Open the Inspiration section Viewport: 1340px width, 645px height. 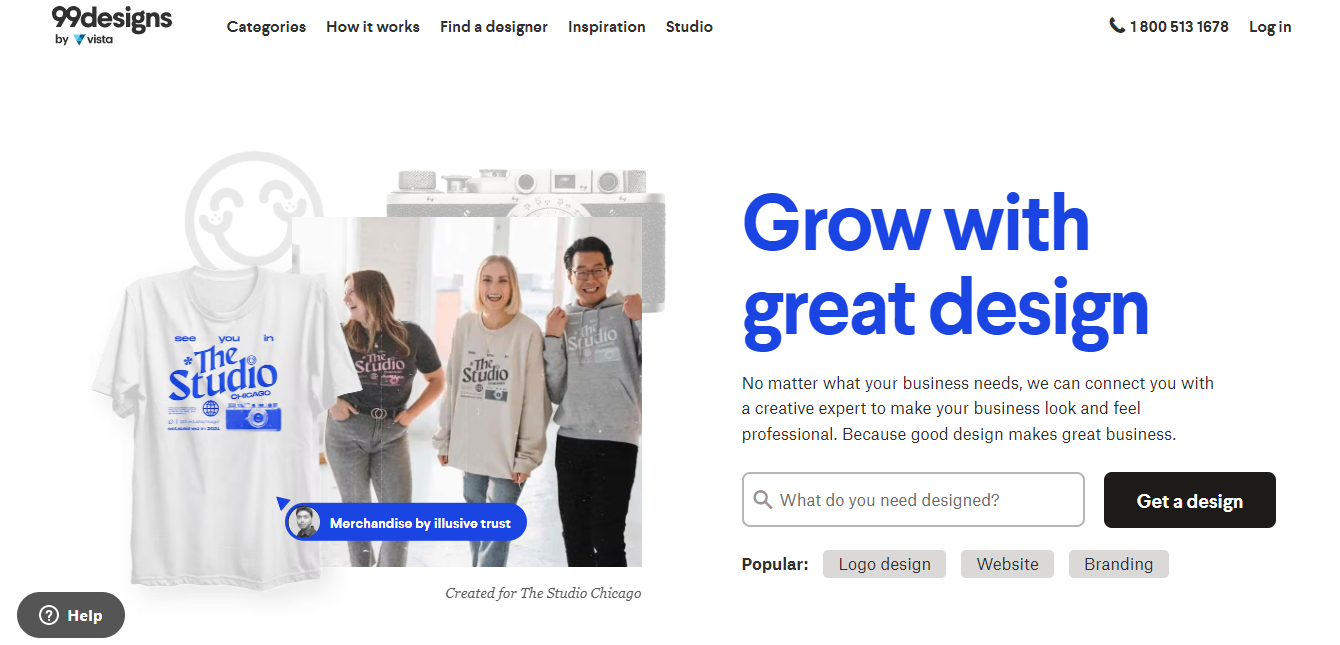(x=607, y=27)
